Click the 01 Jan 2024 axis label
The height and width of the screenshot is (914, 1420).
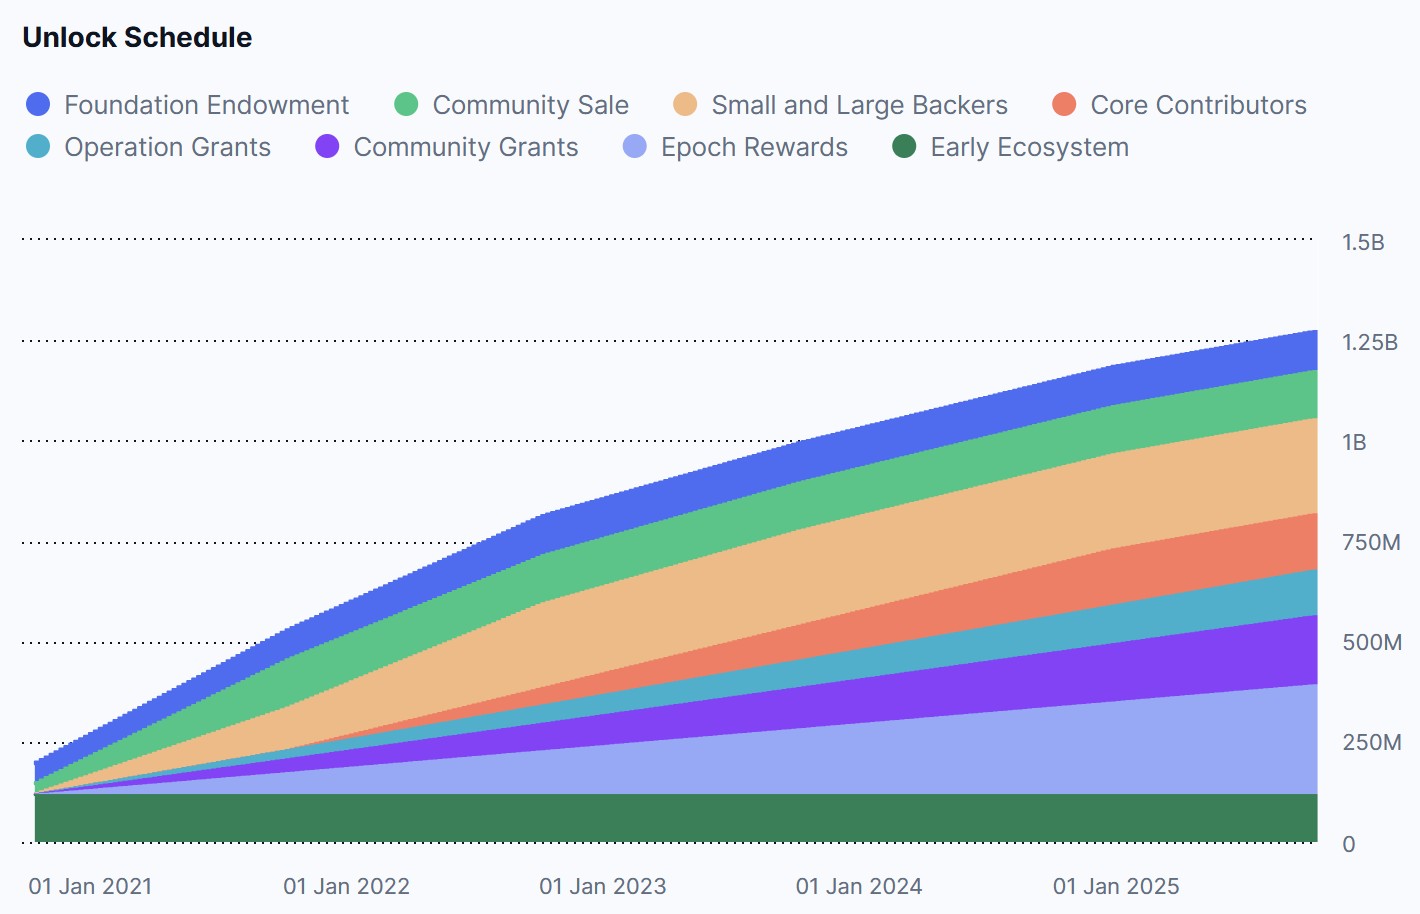[859, 886]
